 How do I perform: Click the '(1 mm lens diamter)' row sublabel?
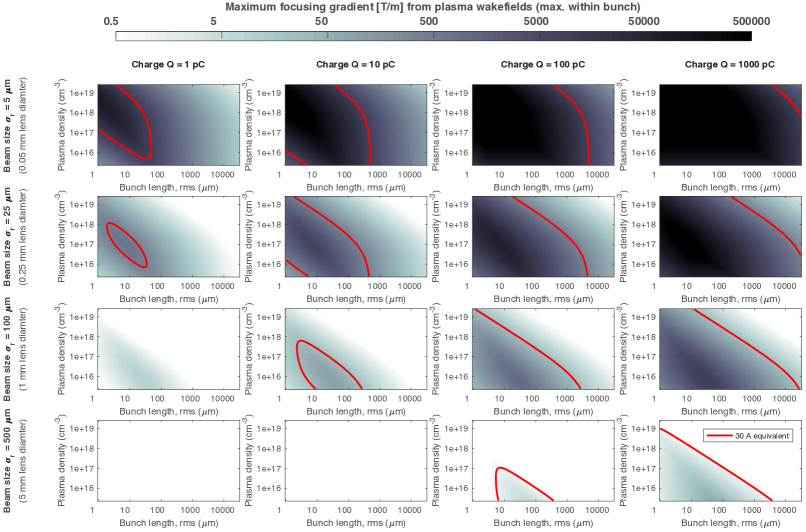pyautogui.click(x=24, y=349)
